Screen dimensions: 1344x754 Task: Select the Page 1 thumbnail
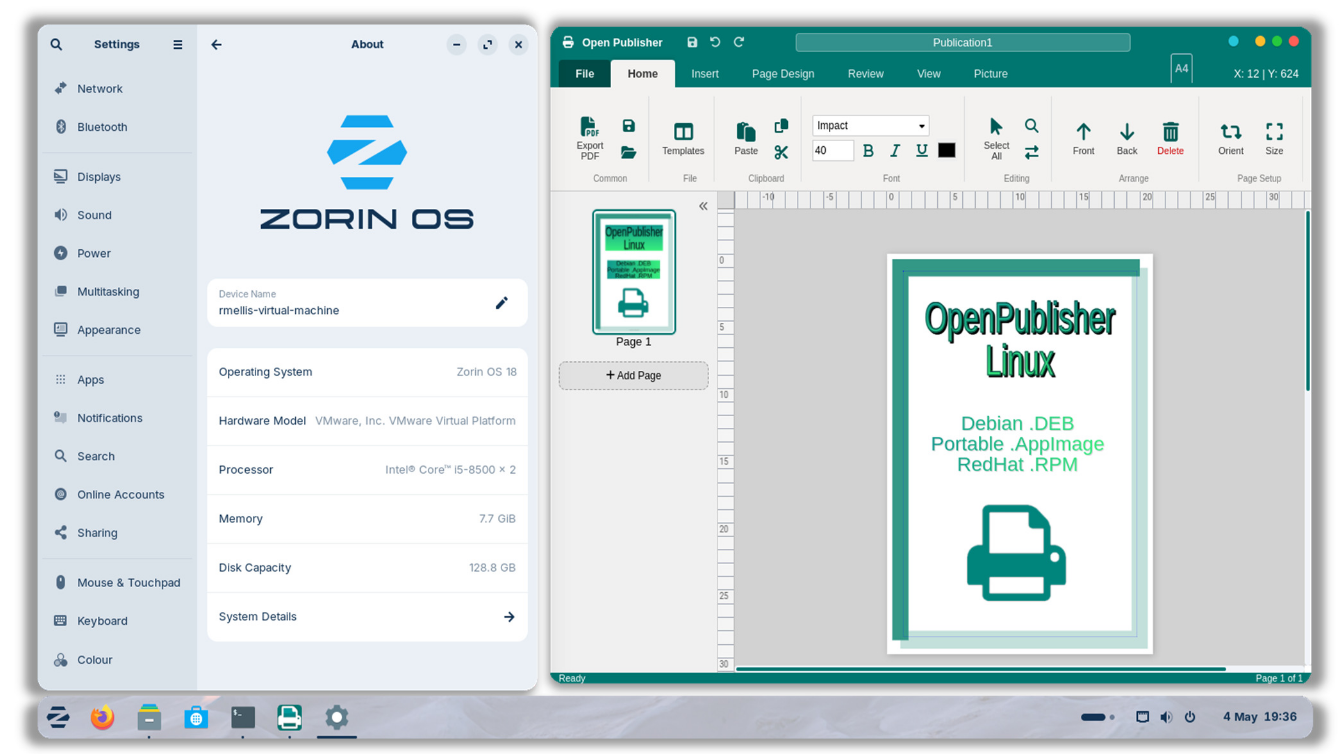[x=634, y=272]
